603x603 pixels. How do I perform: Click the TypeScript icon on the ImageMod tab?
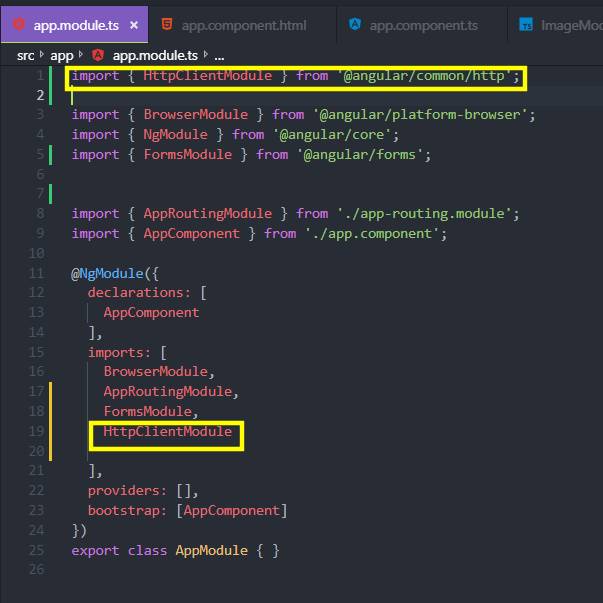click(x=526, y=24)
